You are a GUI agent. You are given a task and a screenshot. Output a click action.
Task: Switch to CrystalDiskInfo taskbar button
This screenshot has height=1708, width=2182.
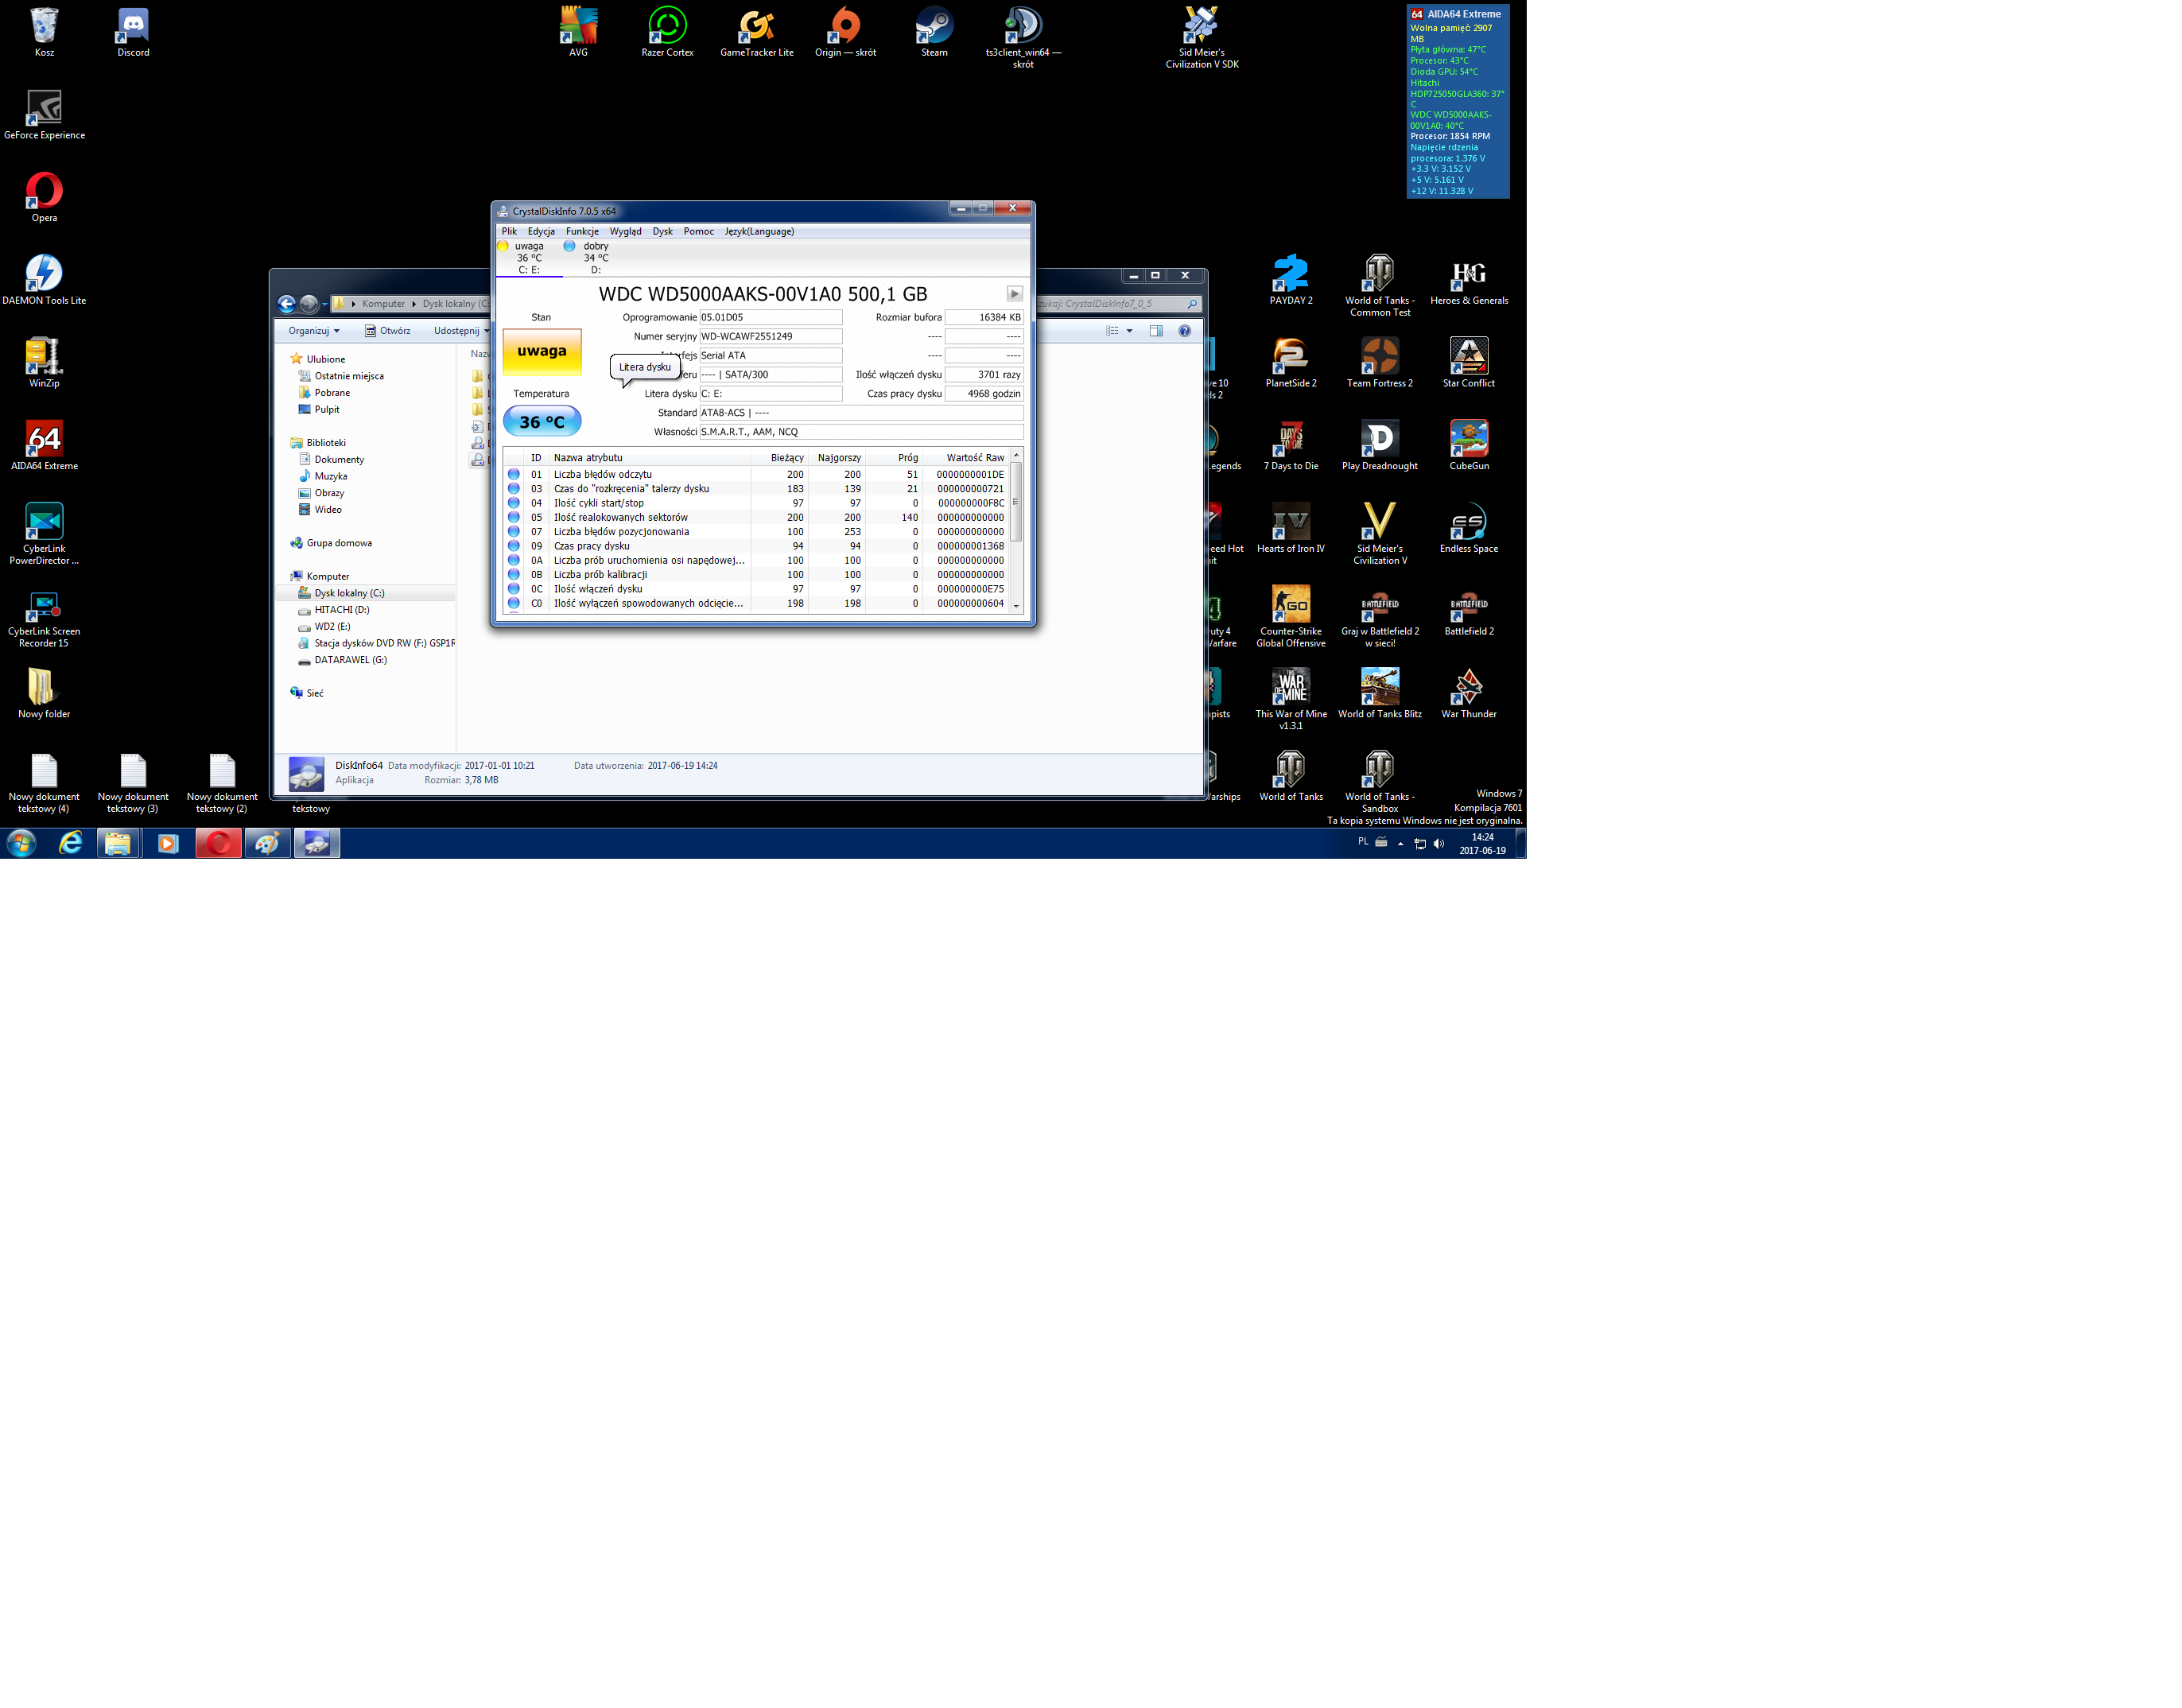(x=316, y=843)
